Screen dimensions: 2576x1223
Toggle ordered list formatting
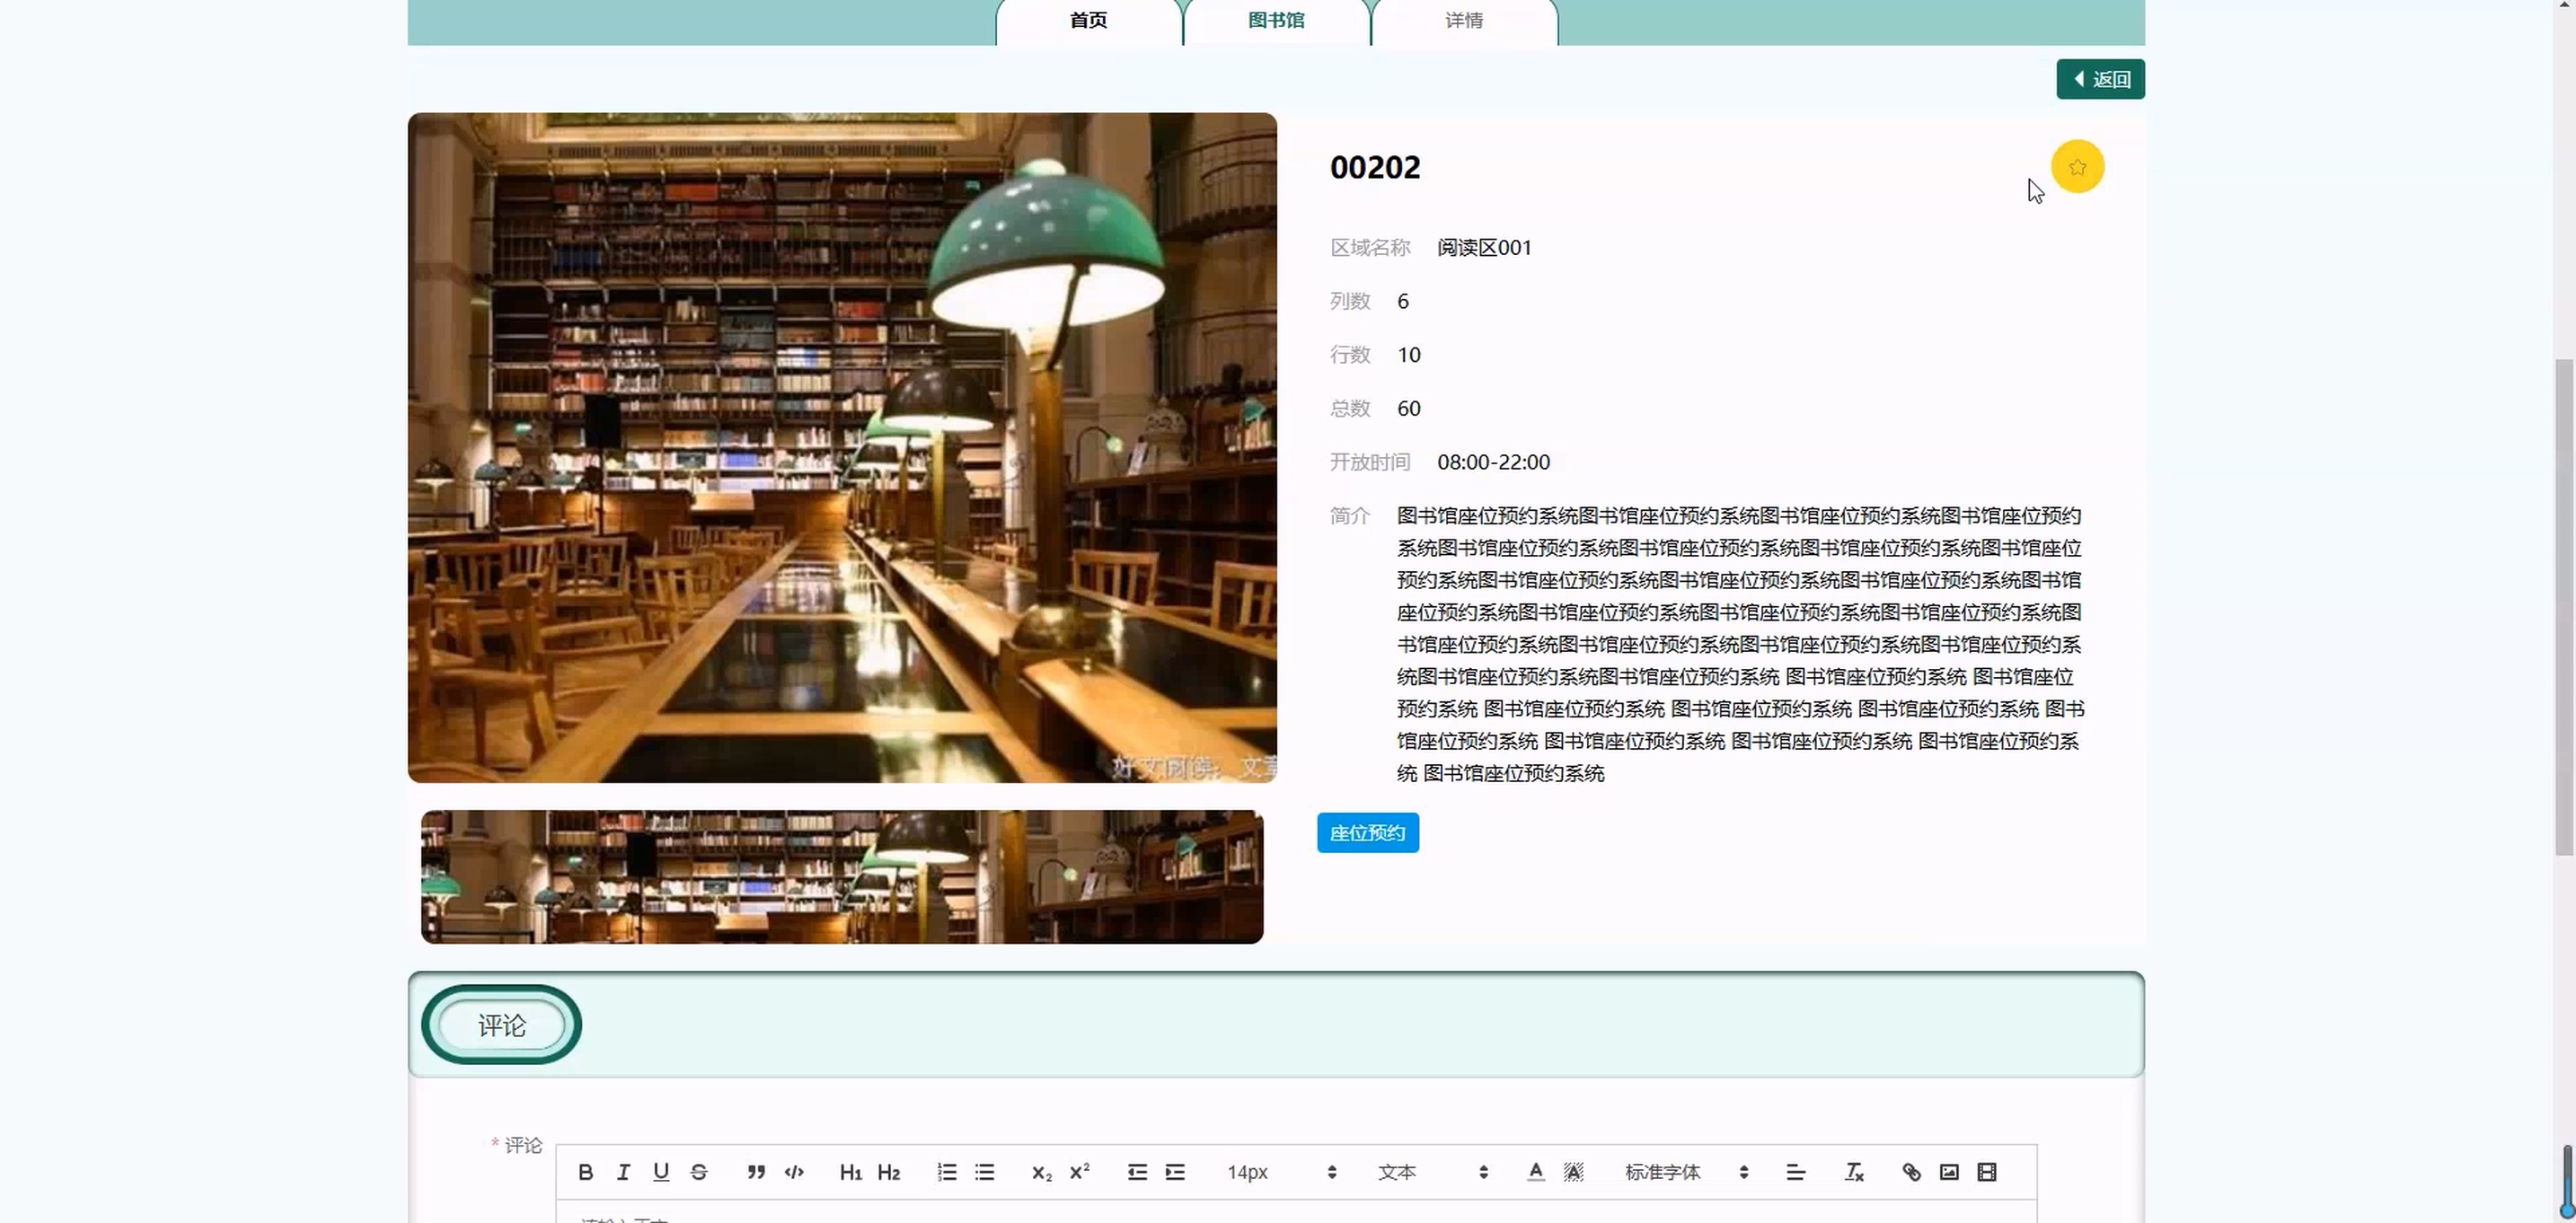(947, 1172)
